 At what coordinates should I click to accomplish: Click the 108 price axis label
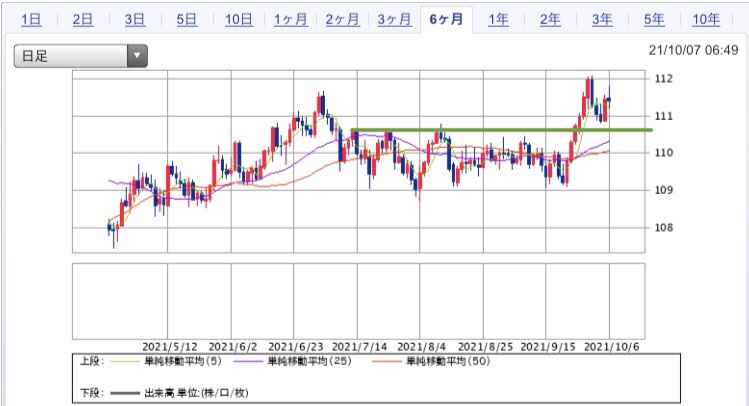663,228
